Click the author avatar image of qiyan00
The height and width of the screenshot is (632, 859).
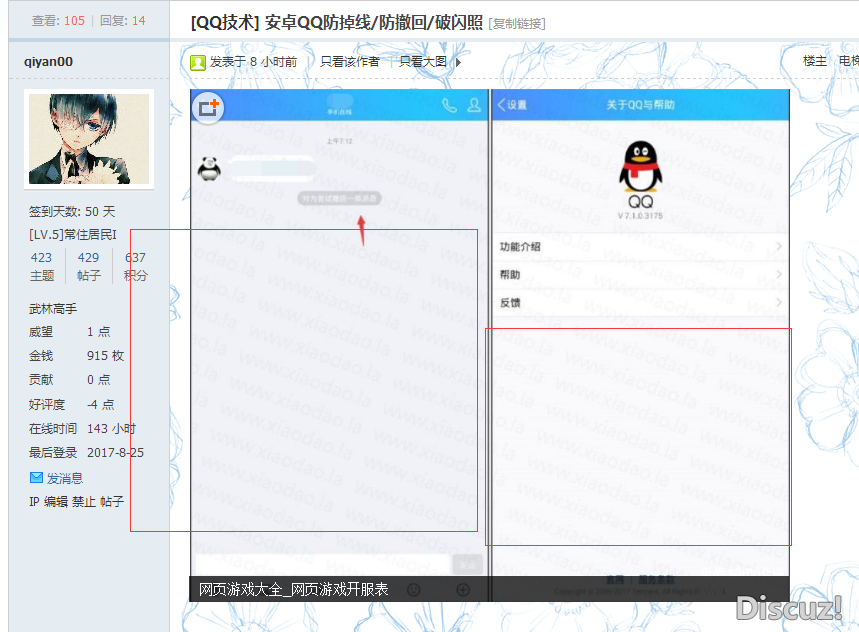click(x=89, y=139)
